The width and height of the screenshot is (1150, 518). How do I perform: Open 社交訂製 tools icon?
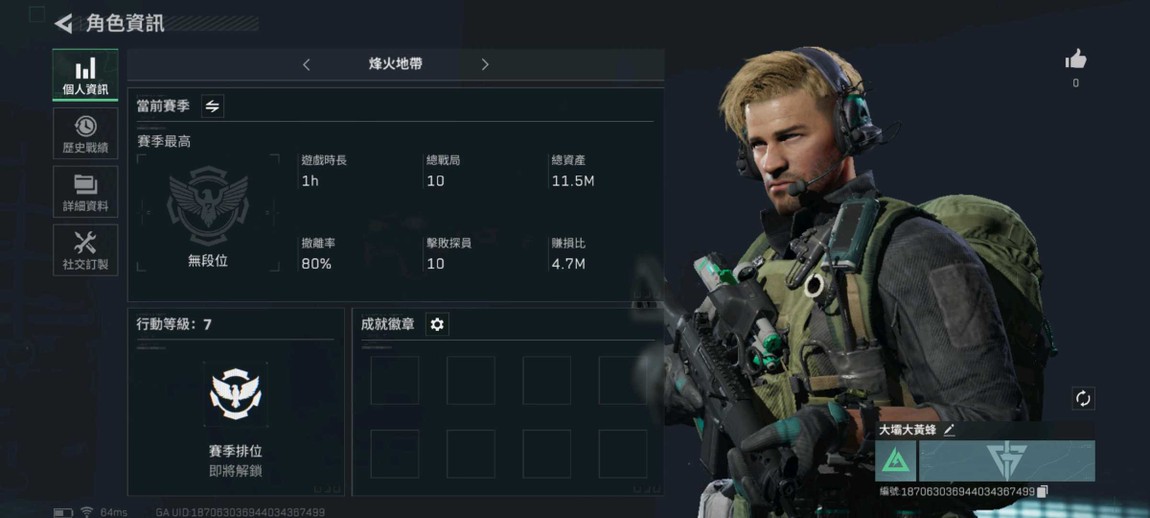[x=85, y=250]
